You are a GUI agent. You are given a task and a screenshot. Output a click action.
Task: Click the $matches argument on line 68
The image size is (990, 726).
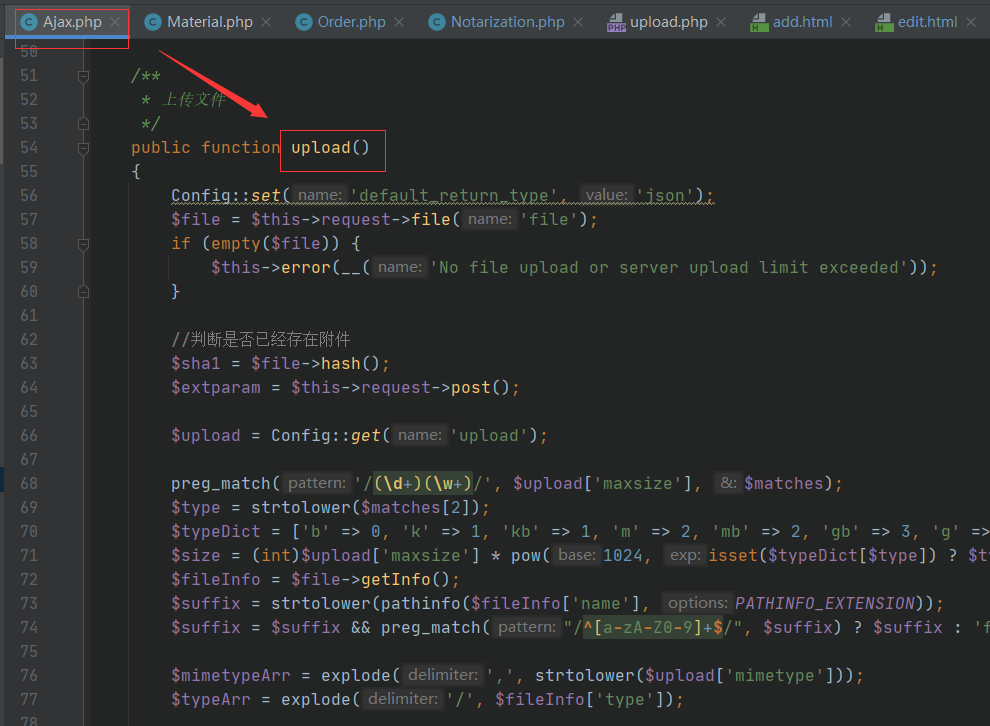[x=784, y=484]
